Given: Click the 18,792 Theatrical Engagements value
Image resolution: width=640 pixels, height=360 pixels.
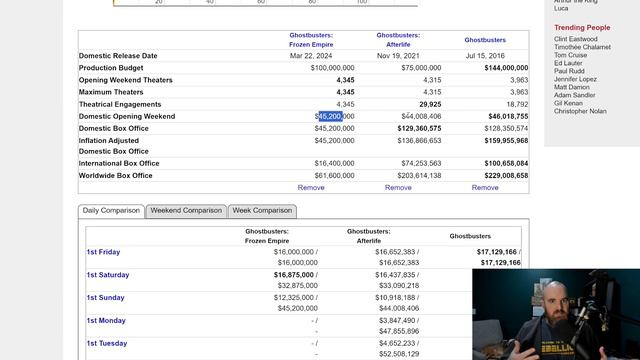Looking at the screenshot, I should tap(517, 104).
